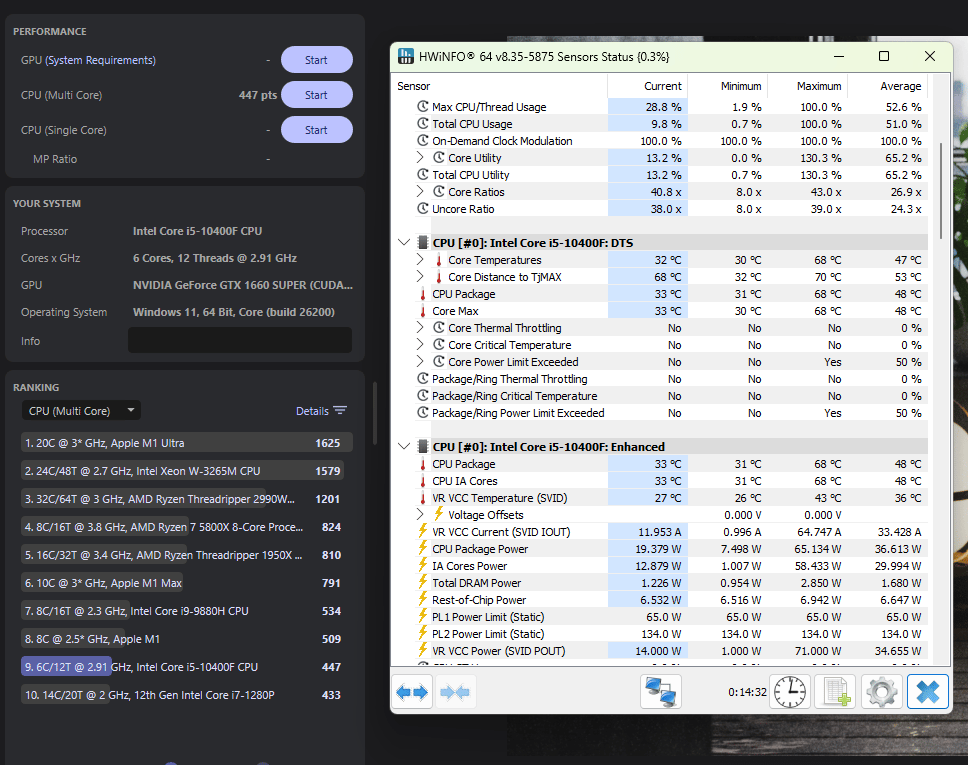Viewport: 968px width, 765px height.
Task: Select the Apple M1 Ultra ranking entry
Action: pyautogui.click(x=187, y=443)
